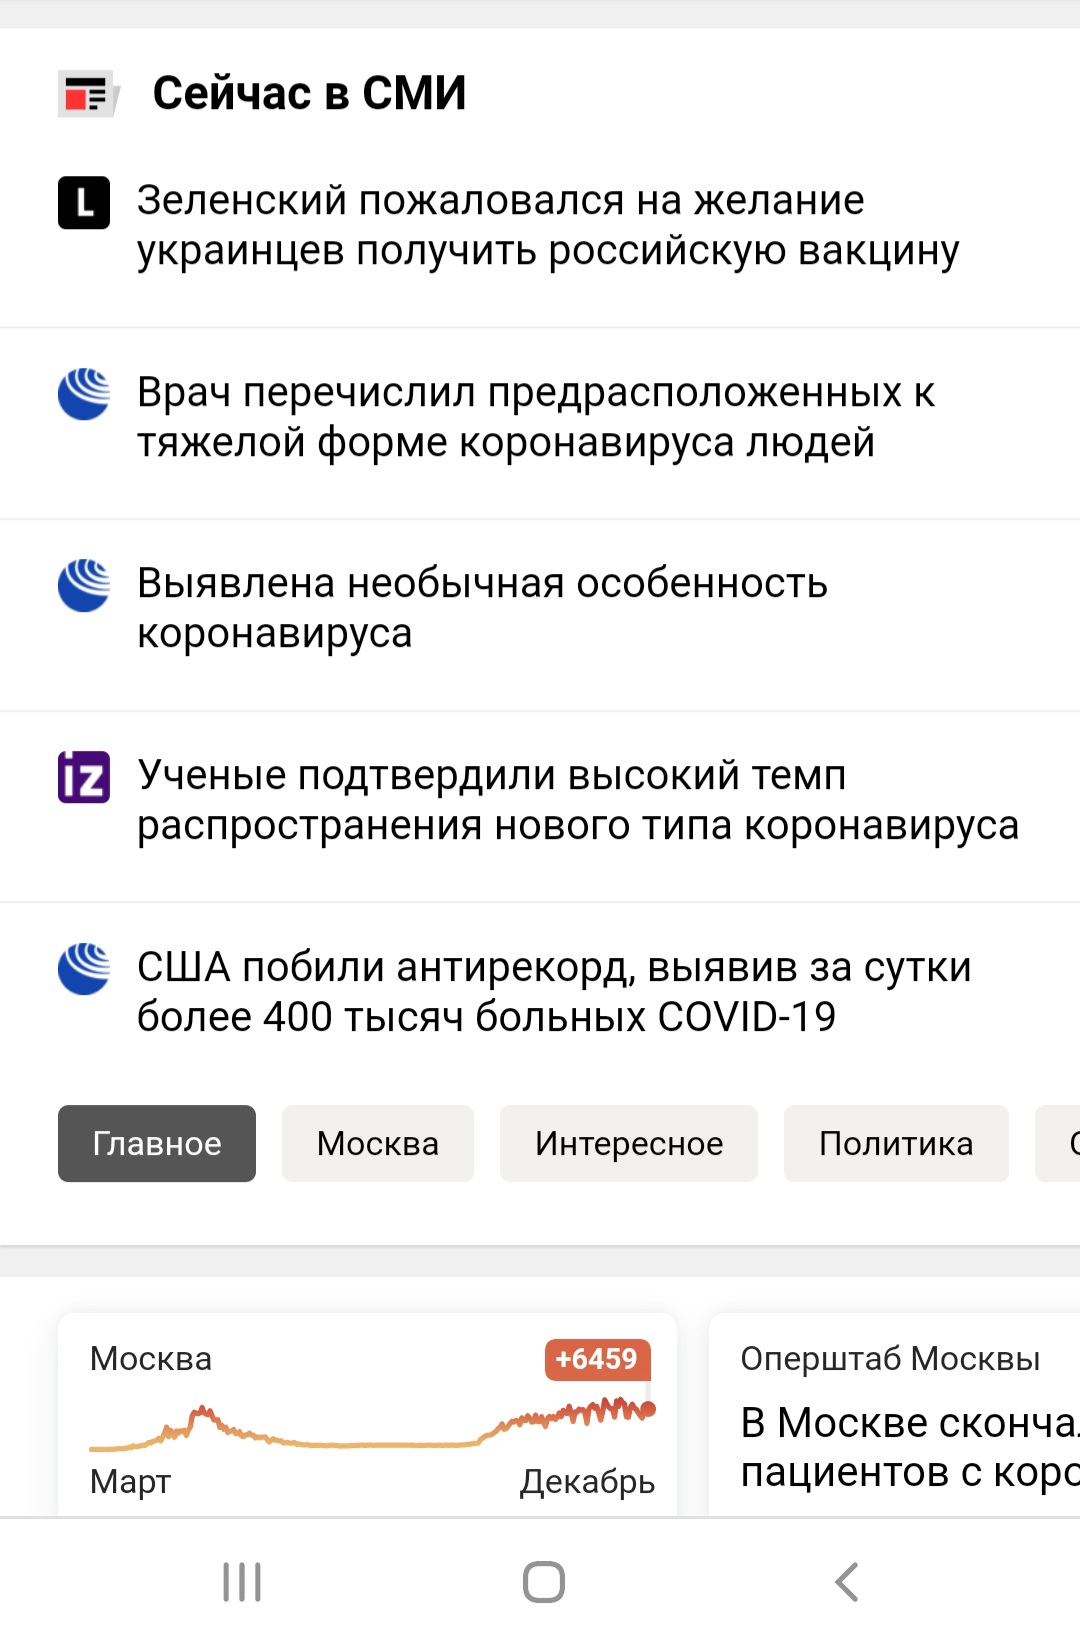This screenshot has height=1642, width=1080.
Task: Open headline Врач перечислил предрасположенных к тяжелой форме
Action: tap(536, 417)
